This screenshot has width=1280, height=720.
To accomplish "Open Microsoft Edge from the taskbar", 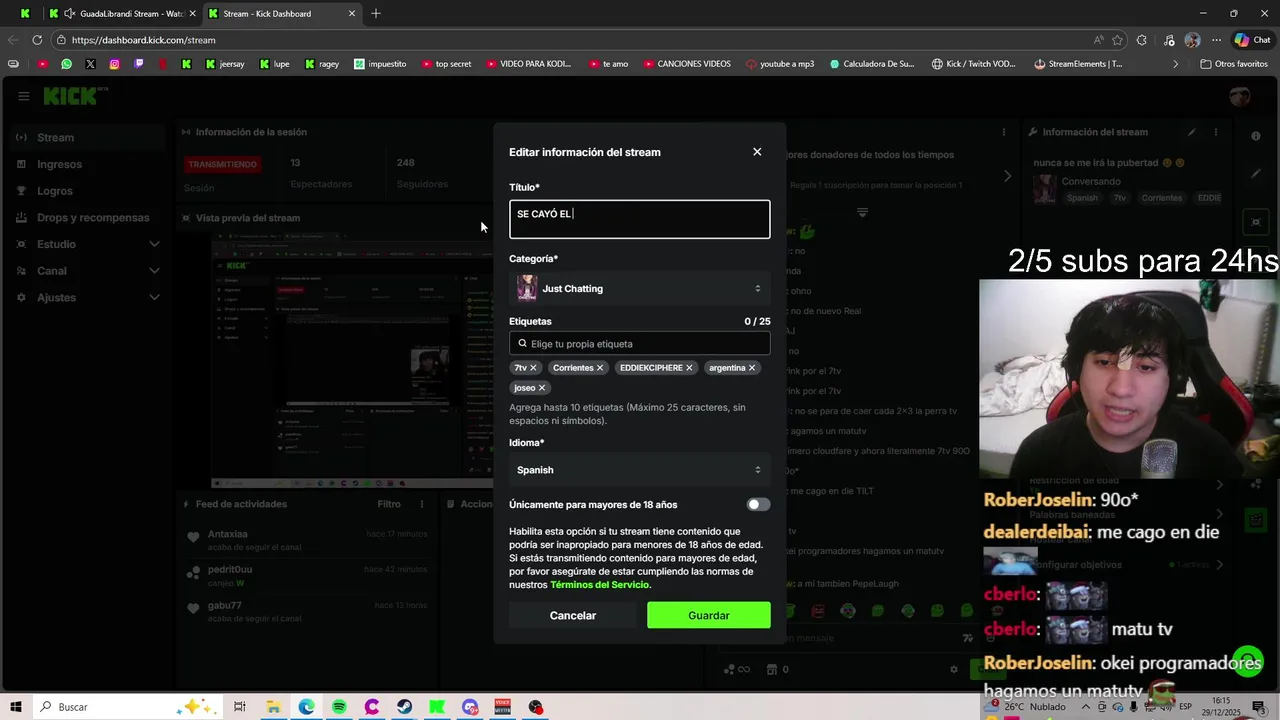I will coord(306,707).
